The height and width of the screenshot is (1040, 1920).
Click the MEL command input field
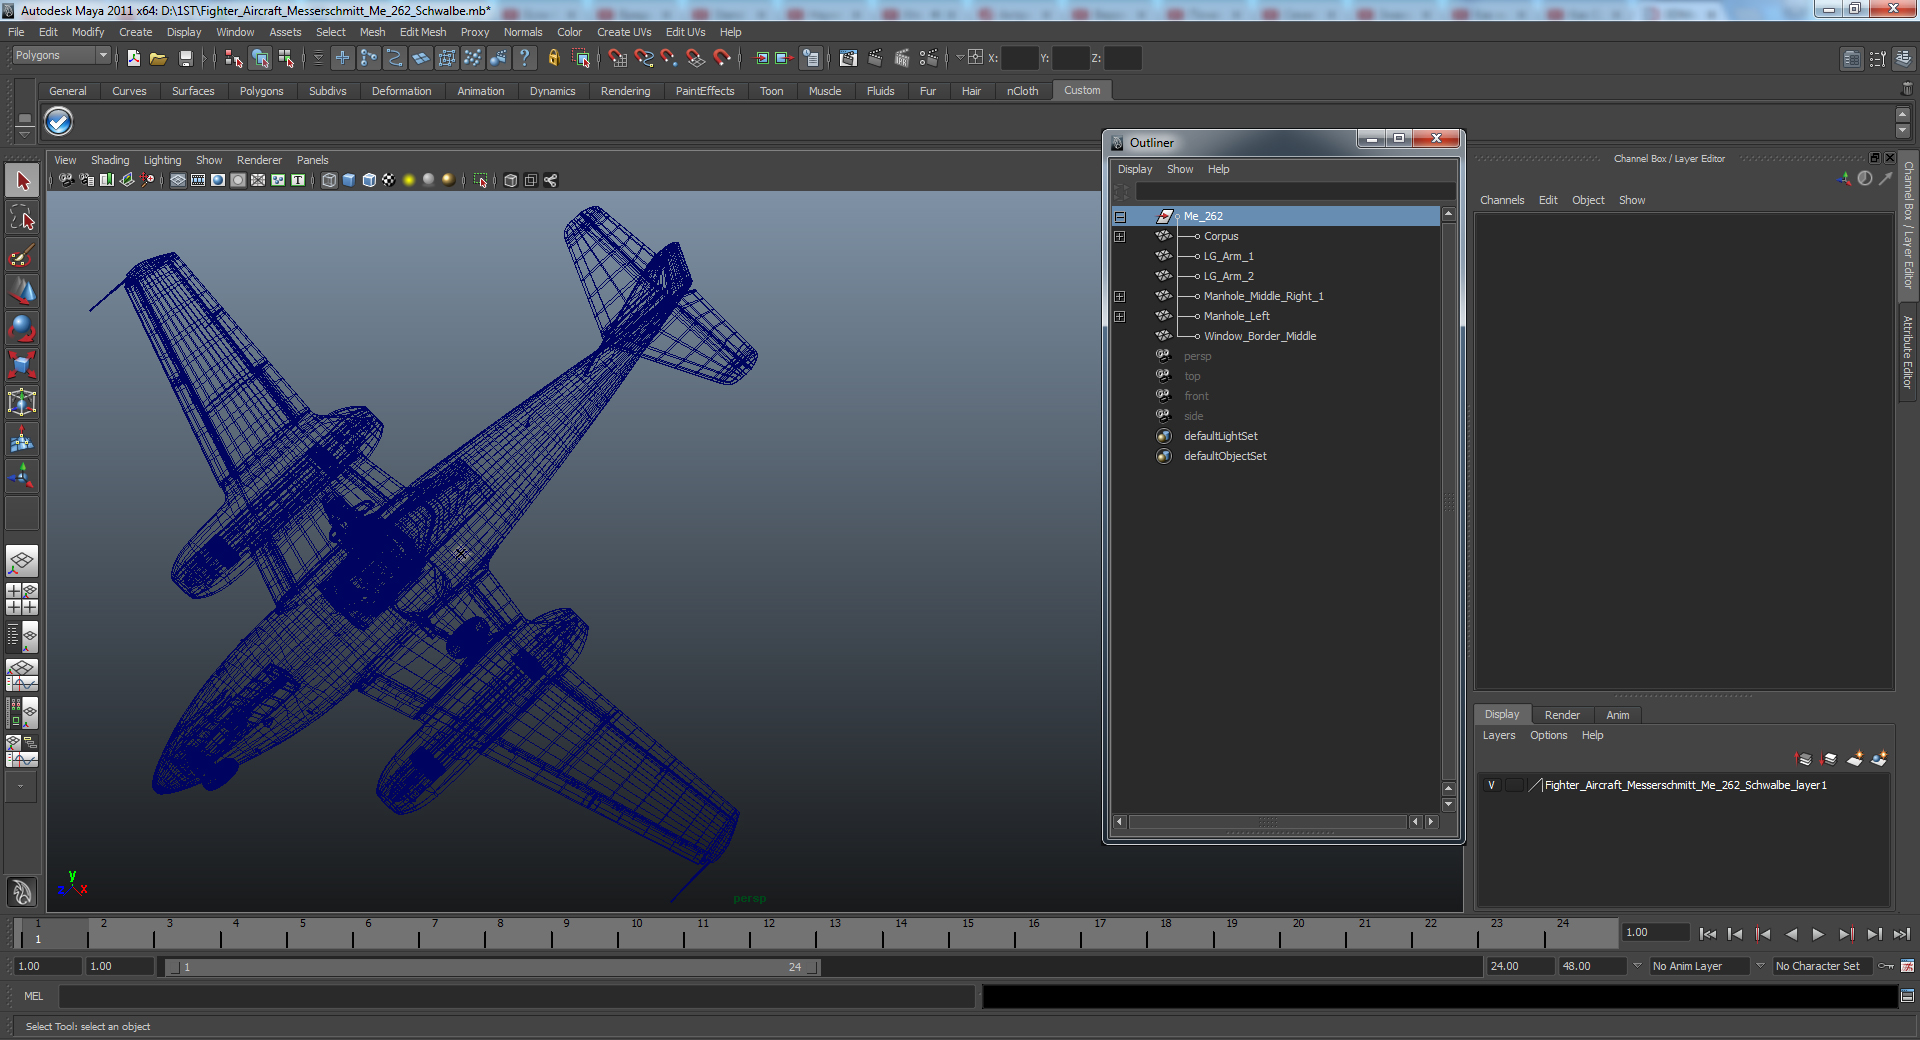coord(517,996)
